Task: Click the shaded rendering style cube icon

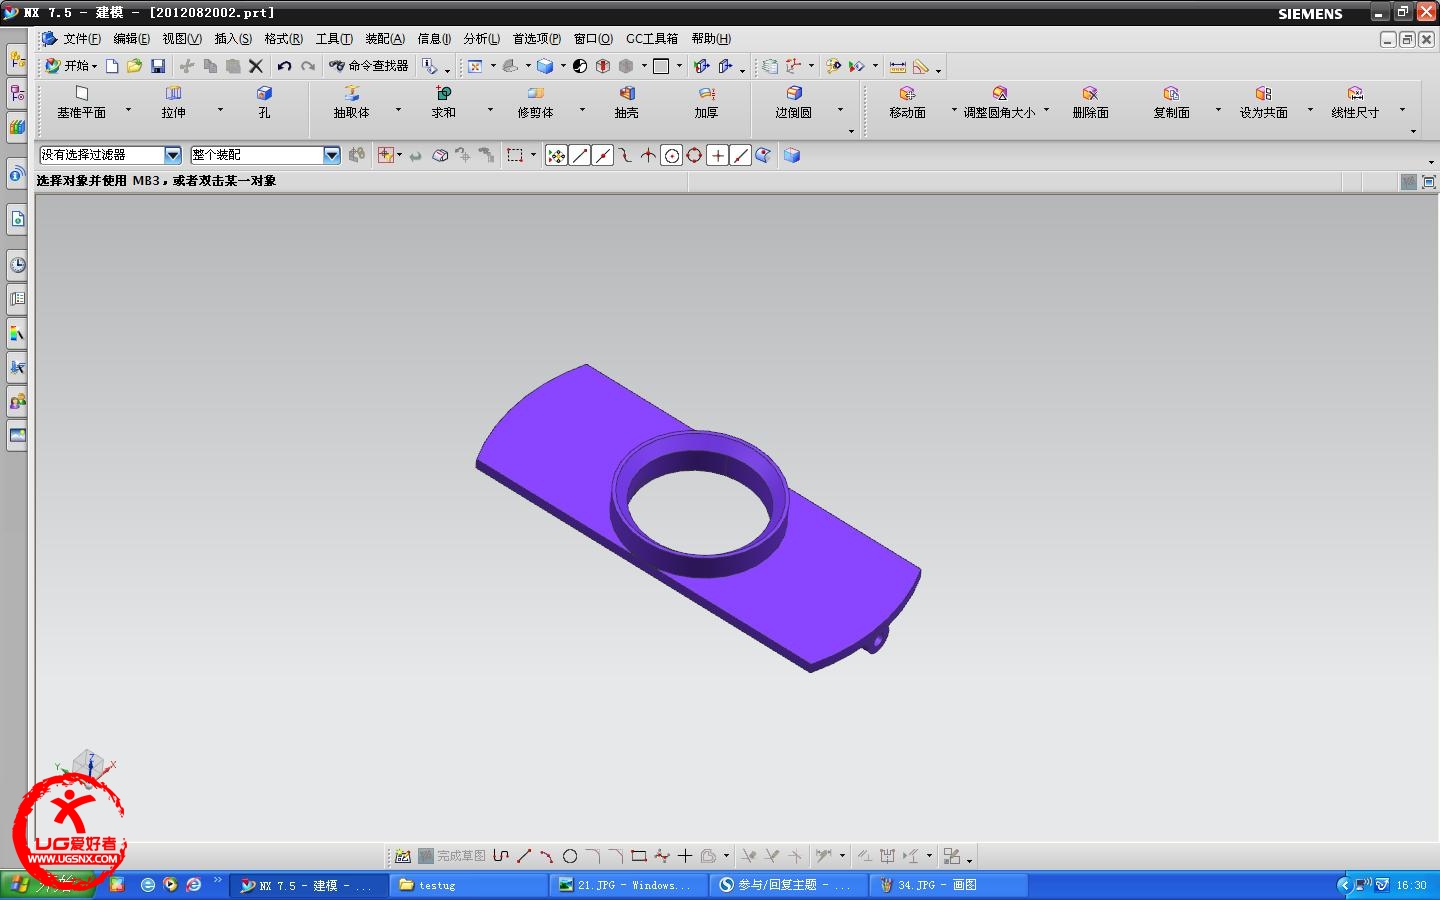Action: tap(545, 66)
